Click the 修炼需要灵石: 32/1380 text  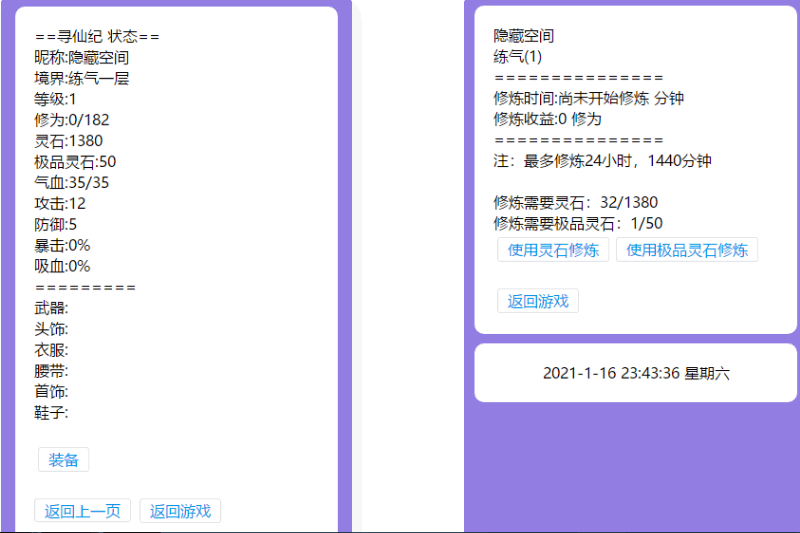pos(576,202)
